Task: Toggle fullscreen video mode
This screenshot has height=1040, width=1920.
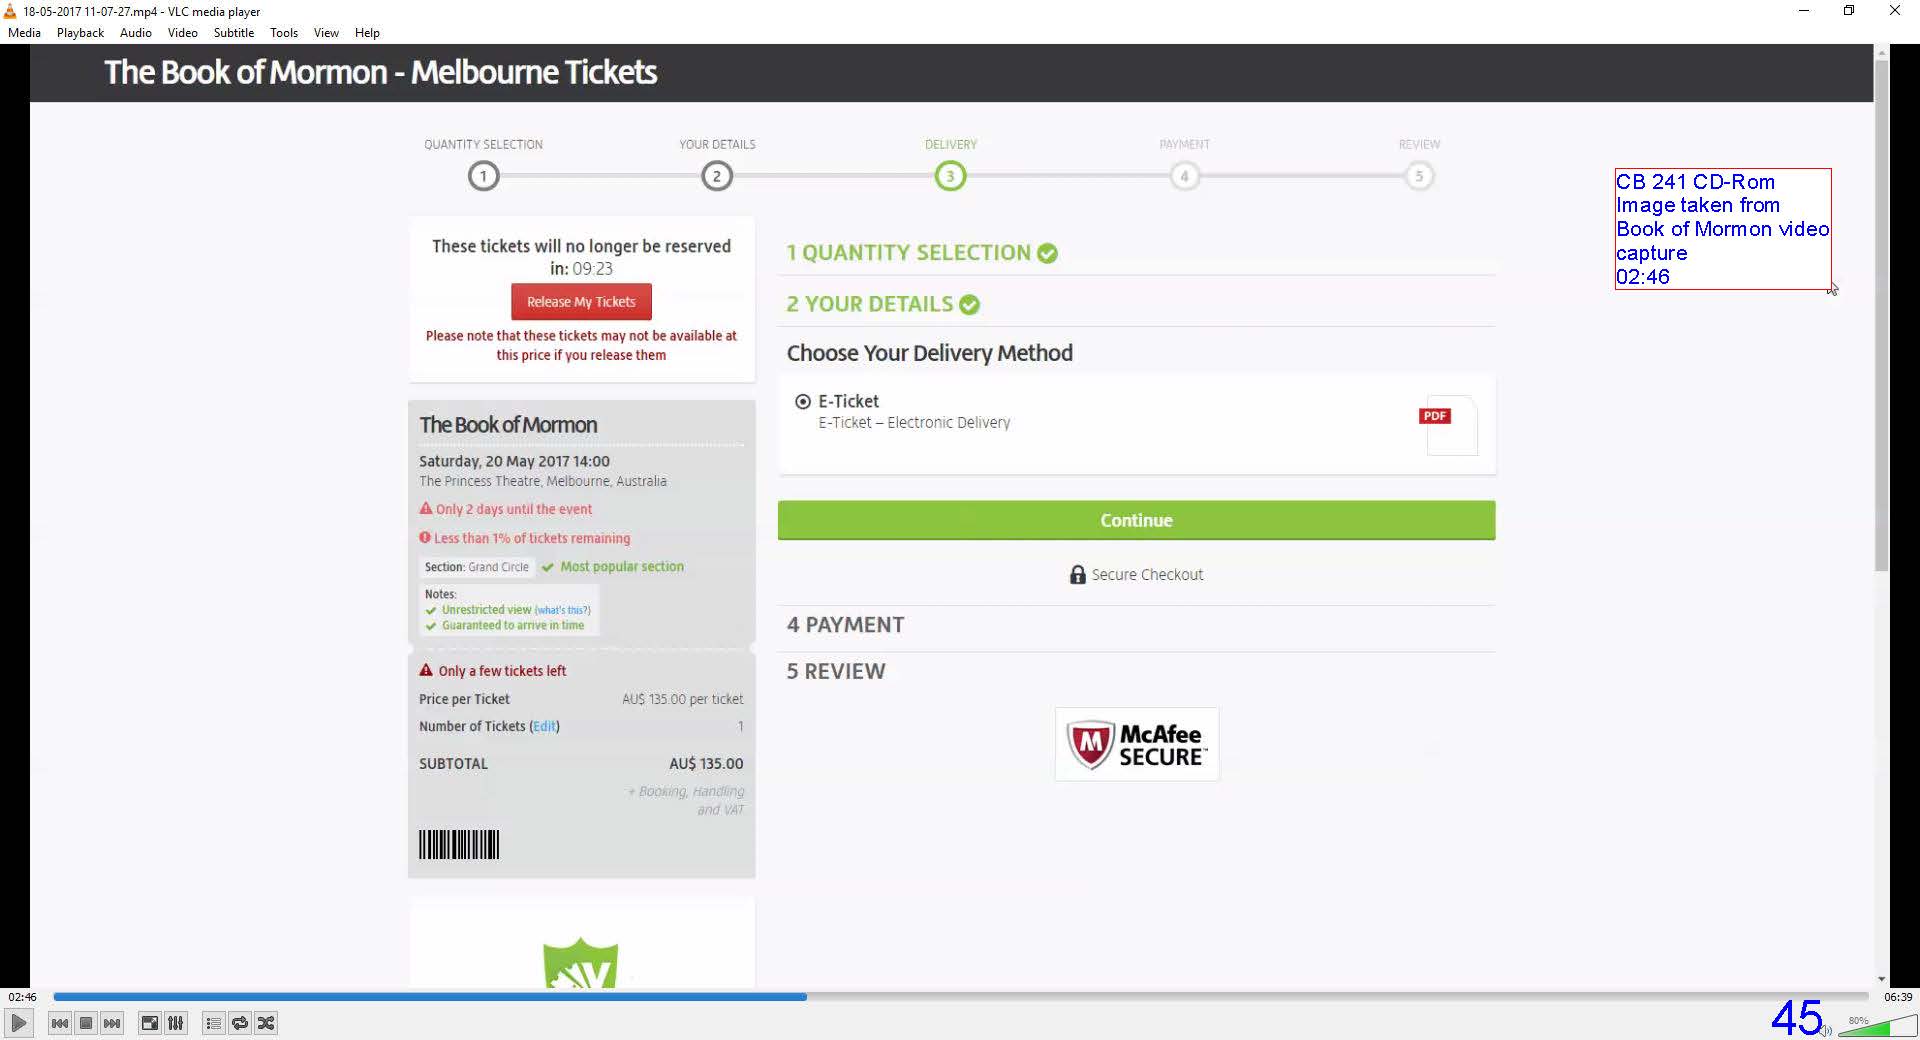Action: coord(149,1023)
